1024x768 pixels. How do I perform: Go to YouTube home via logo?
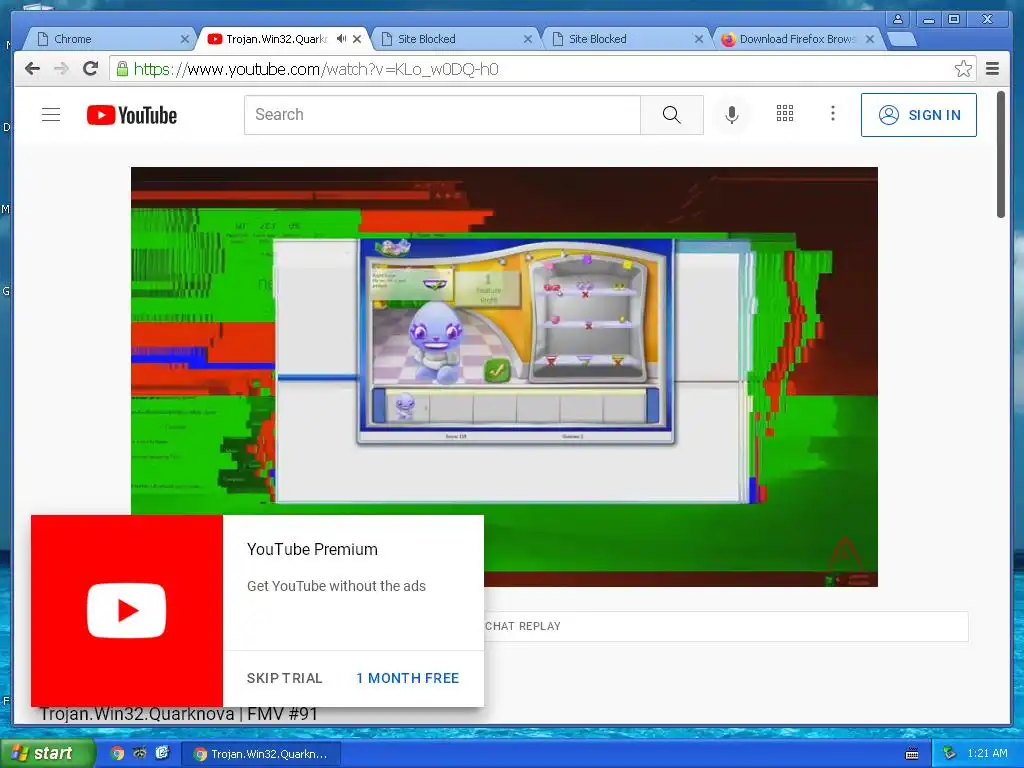tap(132, 115)
